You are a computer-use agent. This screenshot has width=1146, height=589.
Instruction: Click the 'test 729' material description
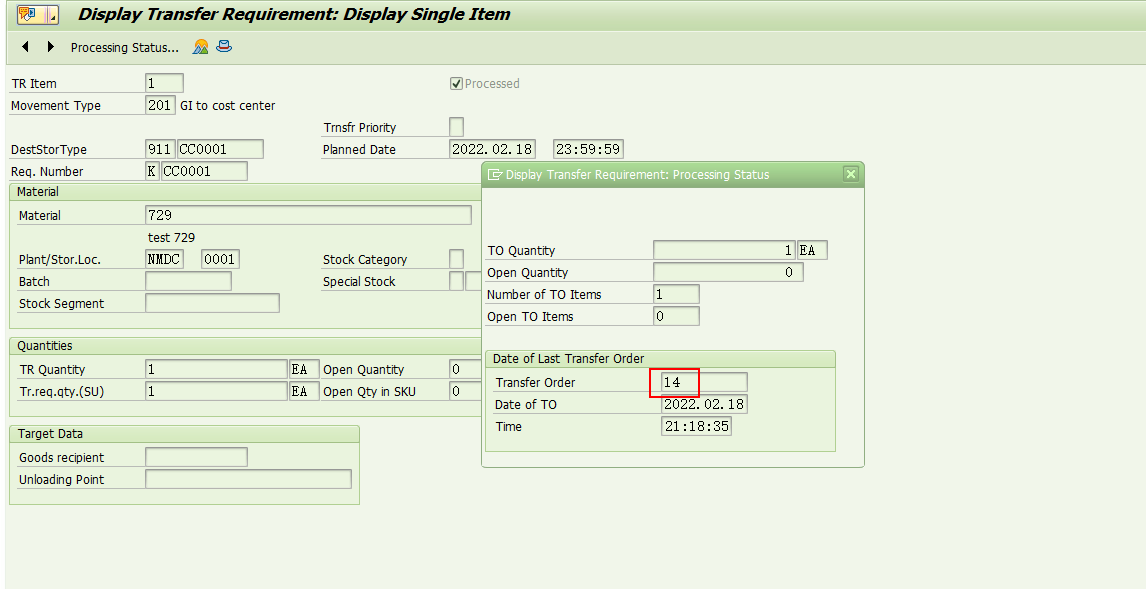(172, 238)
